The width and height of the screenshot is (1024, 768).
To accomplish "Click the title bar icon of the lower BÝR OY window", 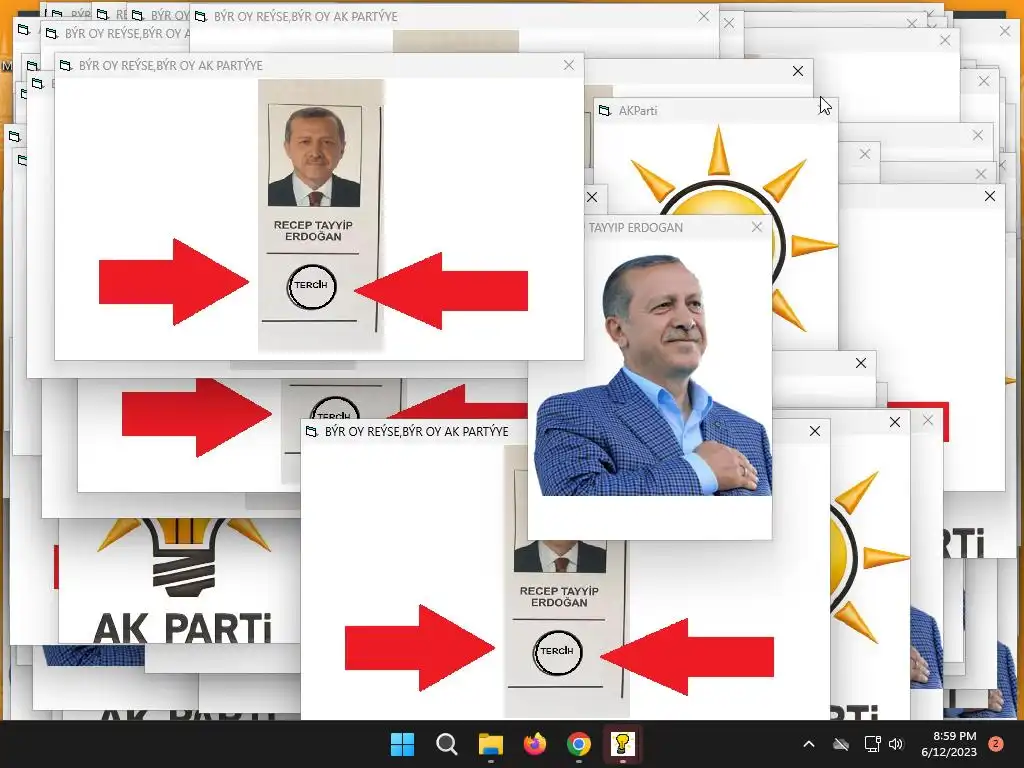I will (x=312, y=431).
